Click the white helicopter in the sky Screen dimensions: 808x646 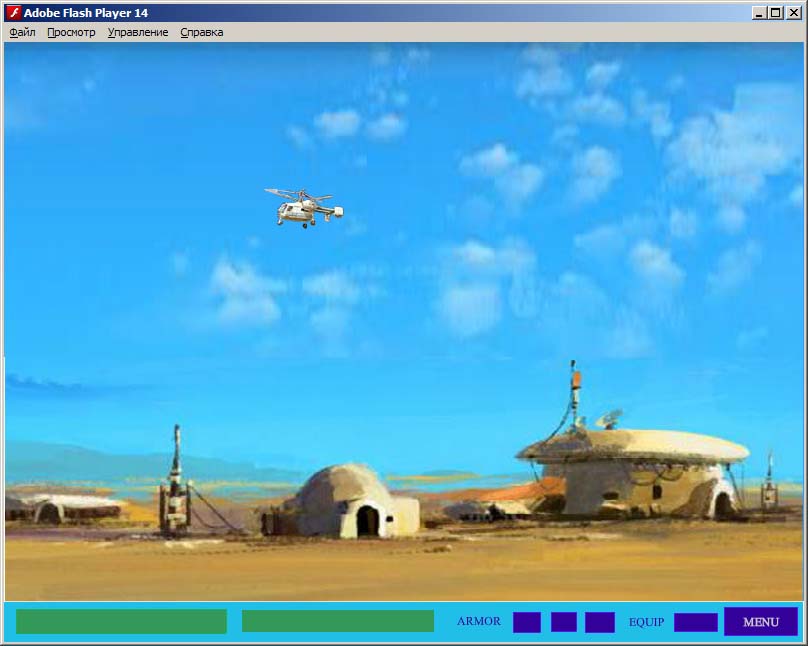coord(304,208)
